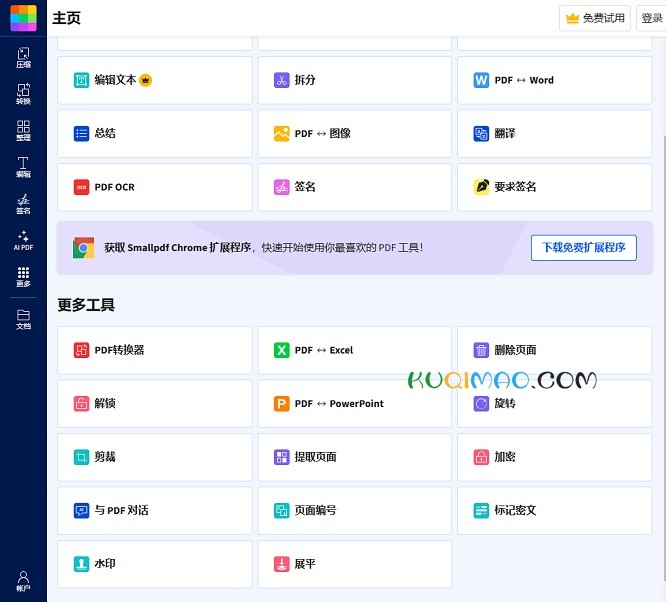Open the Sign (签名) sidebar item

pos(23,204)
